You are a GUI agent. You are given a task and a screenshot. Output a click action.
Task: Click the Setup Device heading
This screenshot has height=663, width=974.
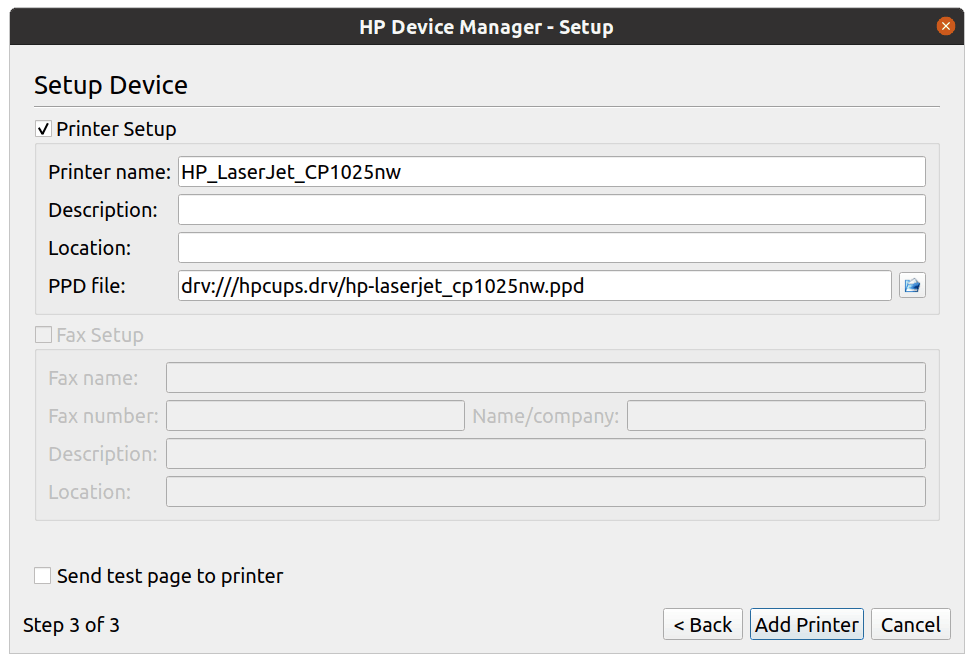(x=111, y=86)
